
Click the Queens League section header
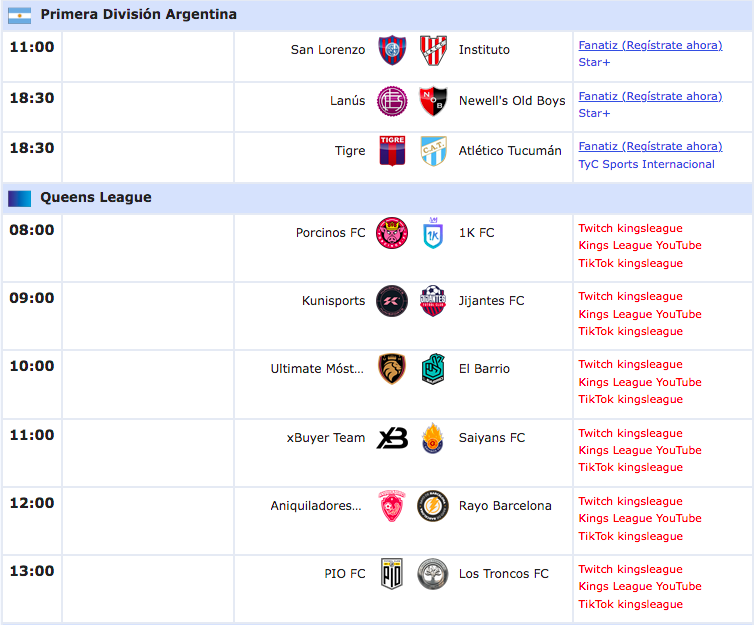point(377,198)
